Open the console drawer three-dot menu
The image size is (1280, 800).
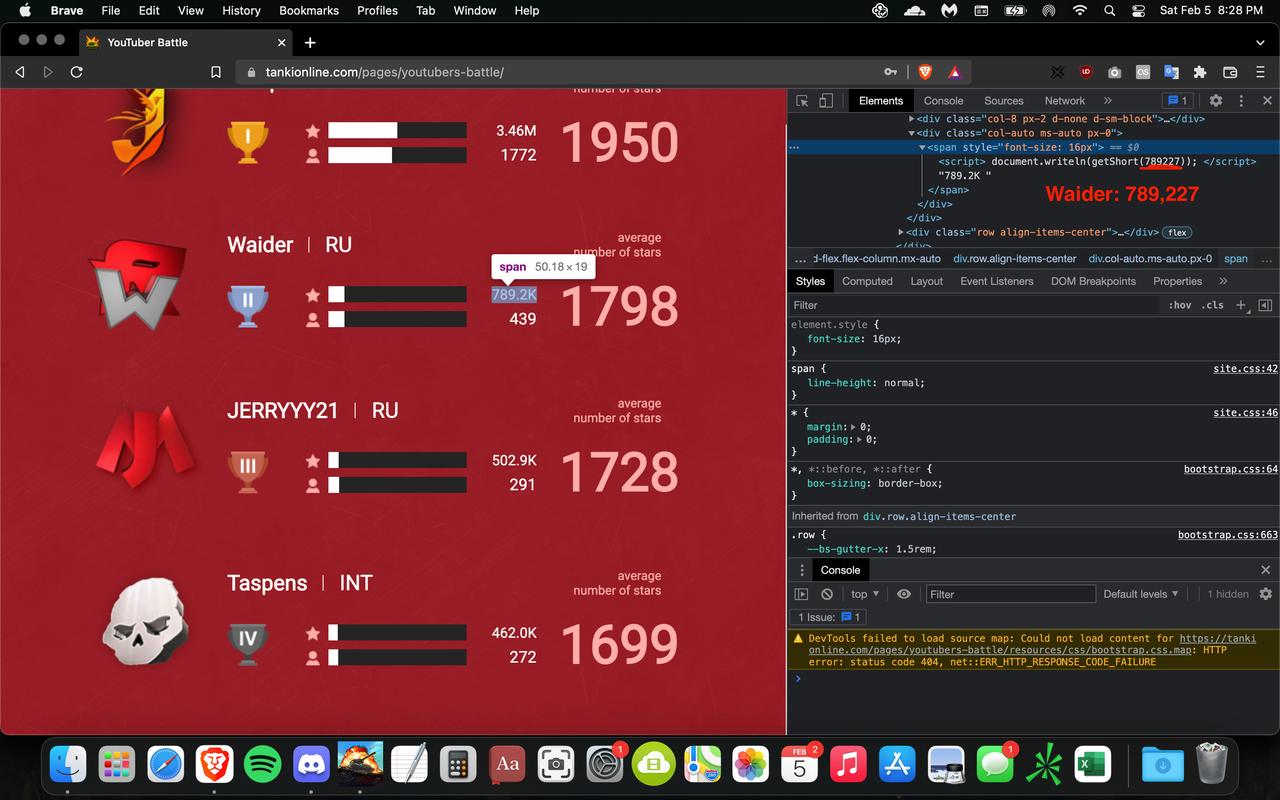[801, 570]
